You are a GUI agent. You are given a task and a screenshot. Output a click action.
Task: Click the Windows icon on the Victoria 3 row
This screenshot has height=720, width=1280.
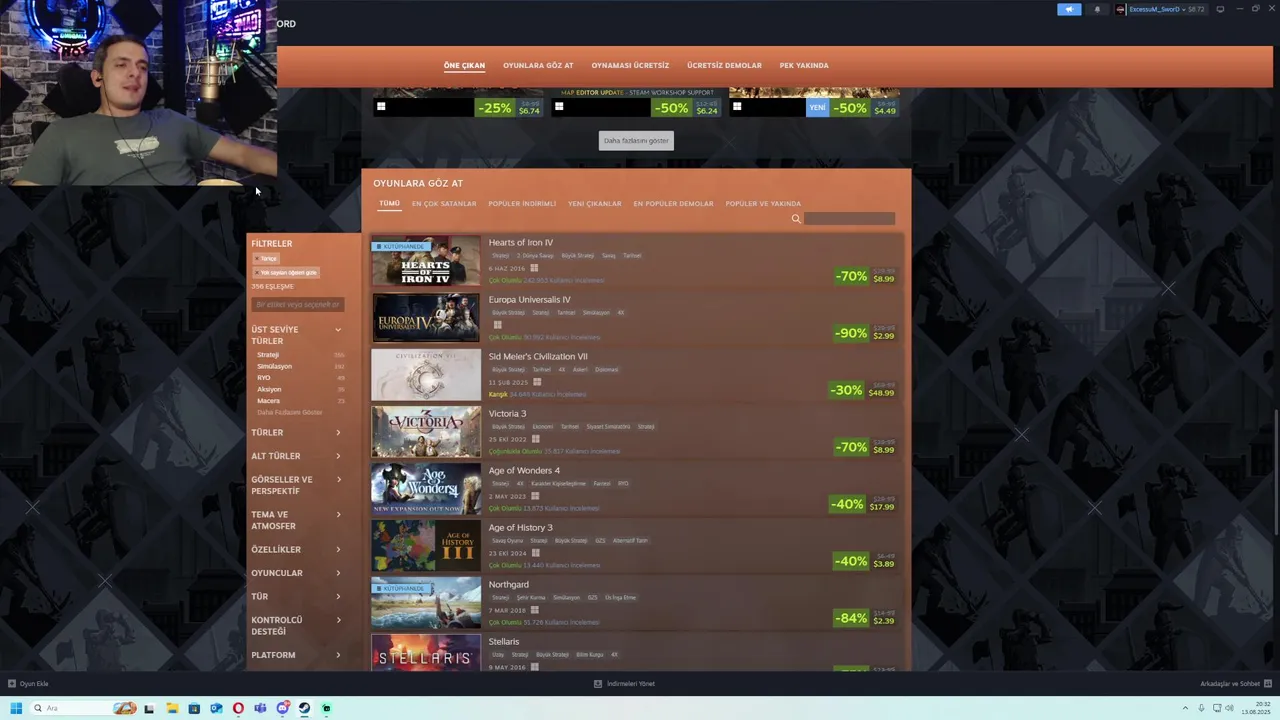(536, 439)
